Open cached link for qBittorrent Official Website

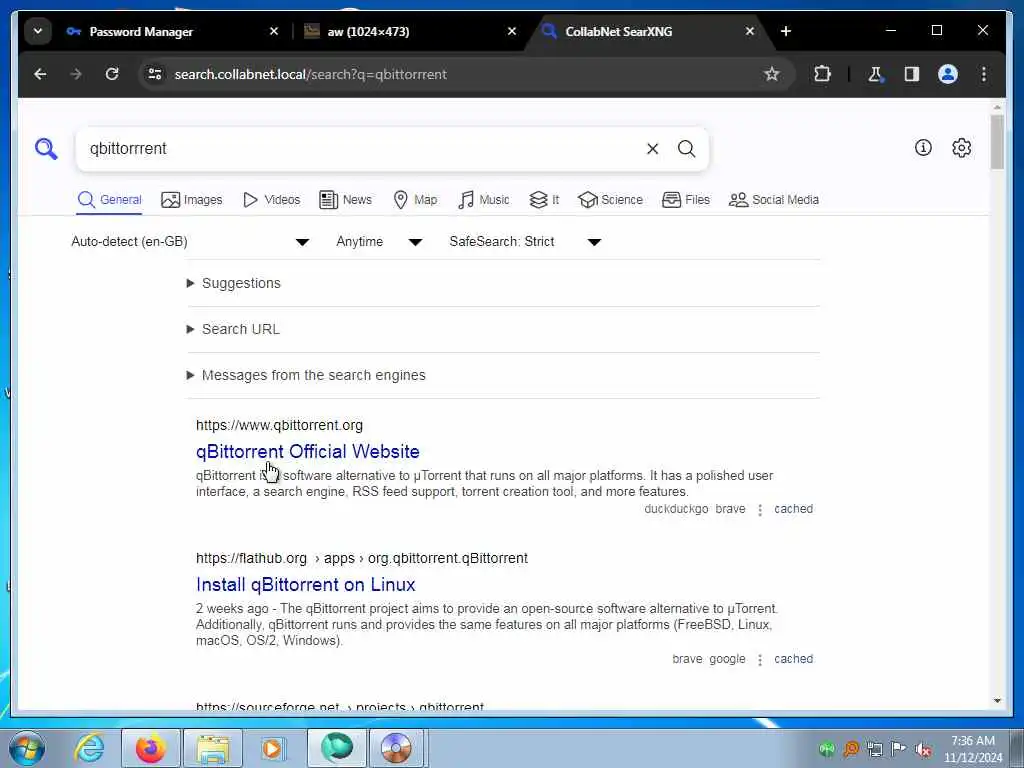click(793, 509)
